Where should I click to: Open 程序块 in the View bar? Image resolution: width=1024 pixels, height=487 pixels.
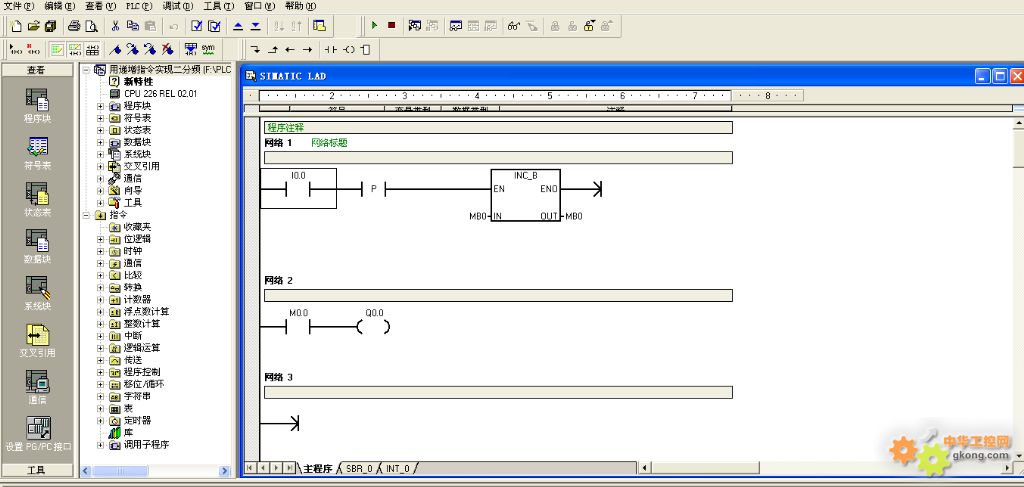point(37,106)
